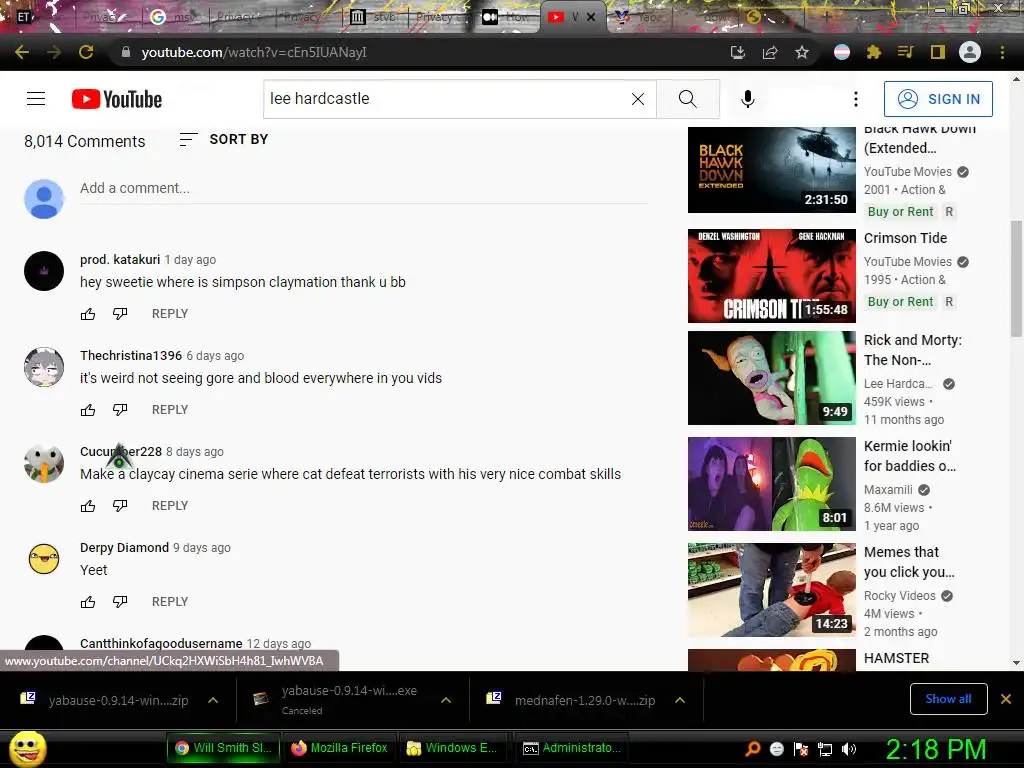1024x768 pixels.
Task: Click the smiley Start button
Action: tap(27, 748)
